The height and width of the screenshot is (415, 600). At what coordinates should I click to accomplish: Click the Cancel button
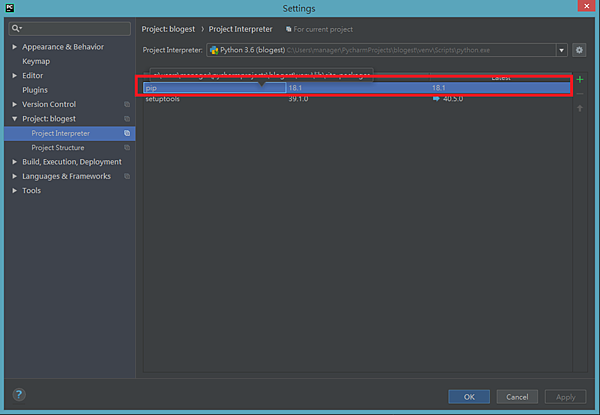pos(517,397)
